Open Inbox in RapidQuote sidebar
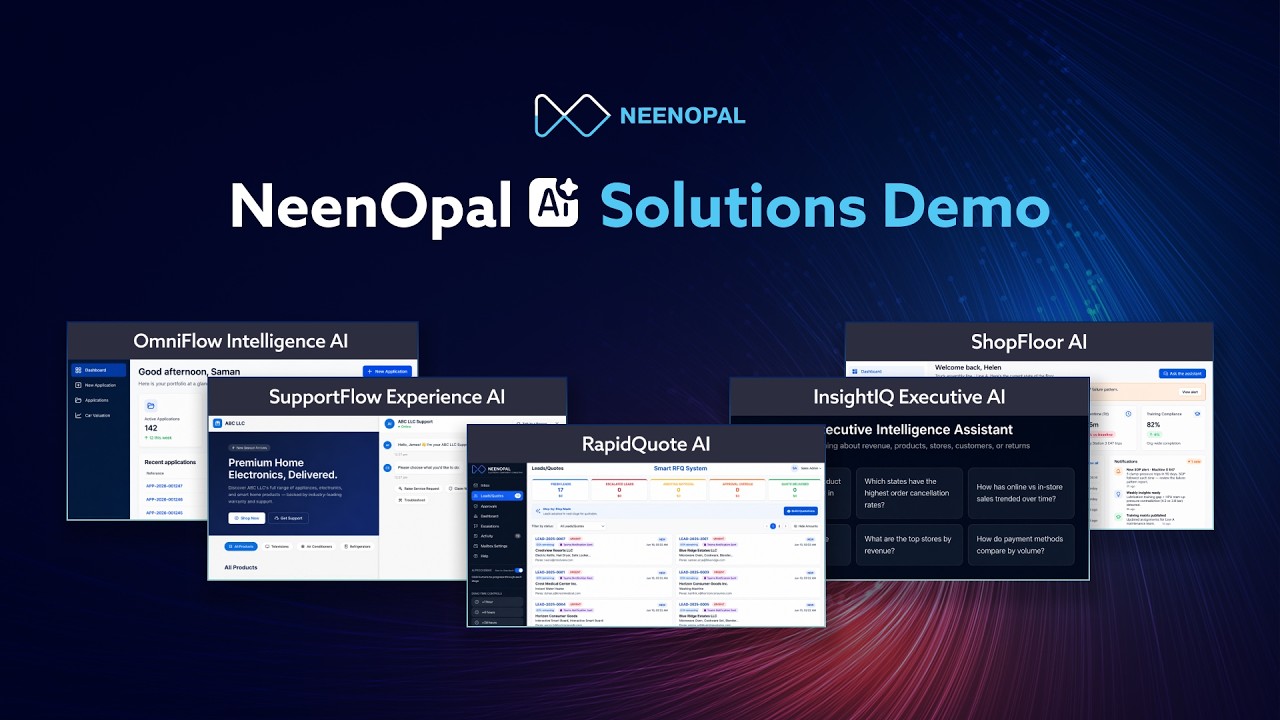 498,485
